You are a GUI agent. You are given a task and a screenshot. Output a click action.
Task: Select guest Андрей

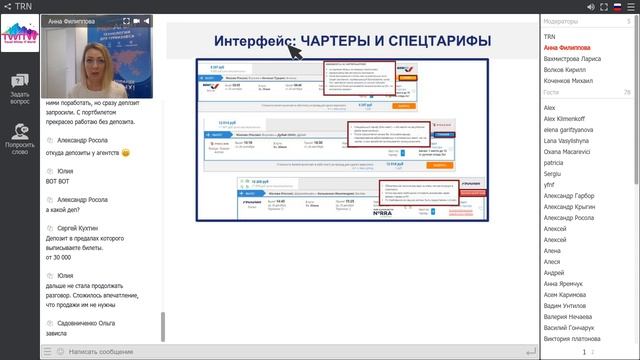point(554,273)
